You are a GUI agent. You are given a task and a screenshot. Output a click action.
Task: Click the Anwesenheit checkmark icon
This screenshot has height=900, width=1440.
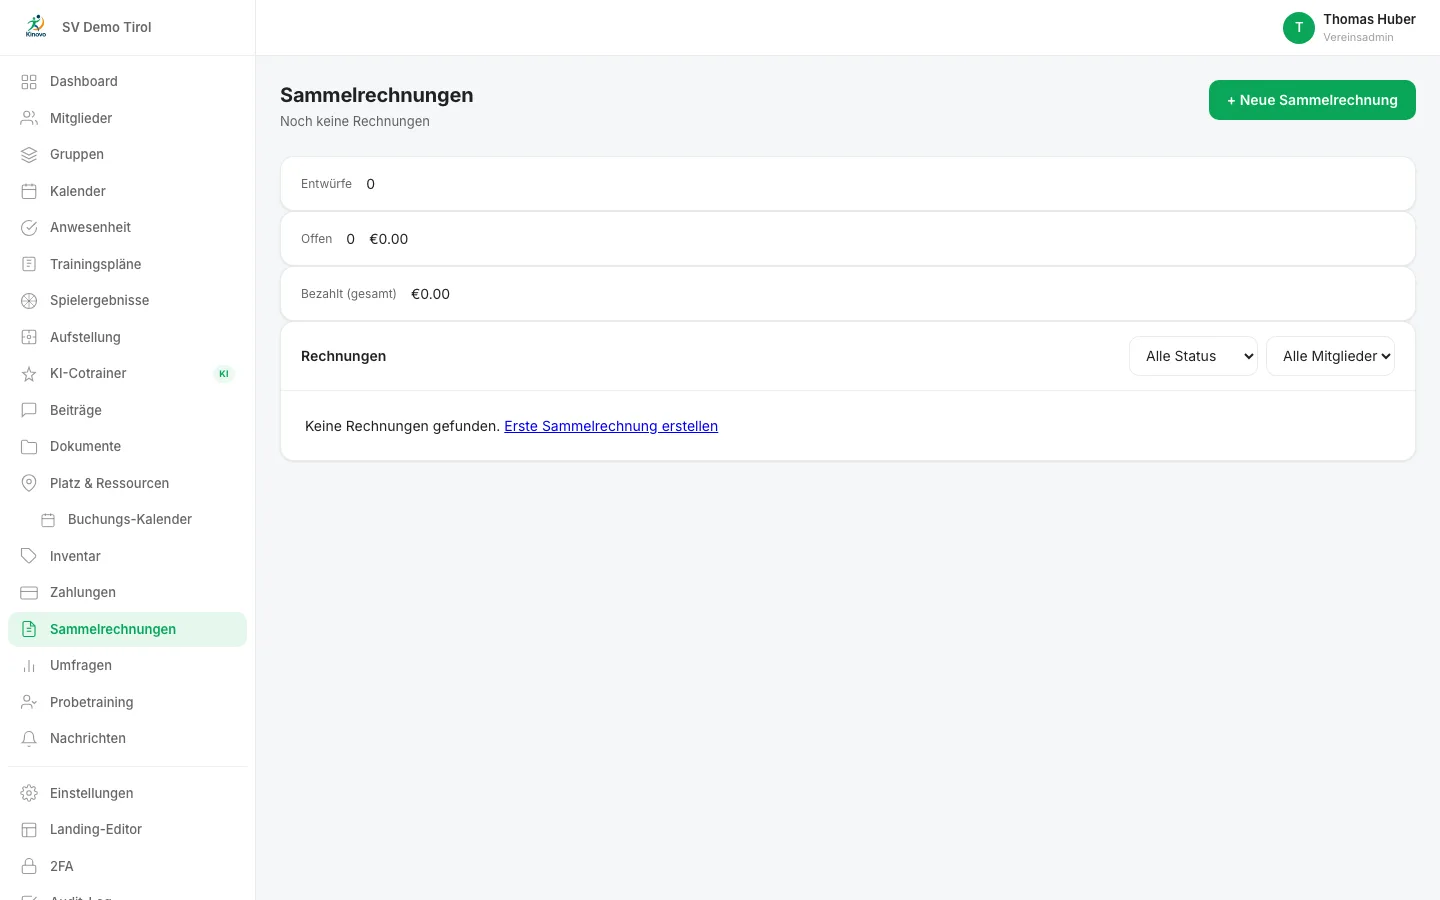29,228
